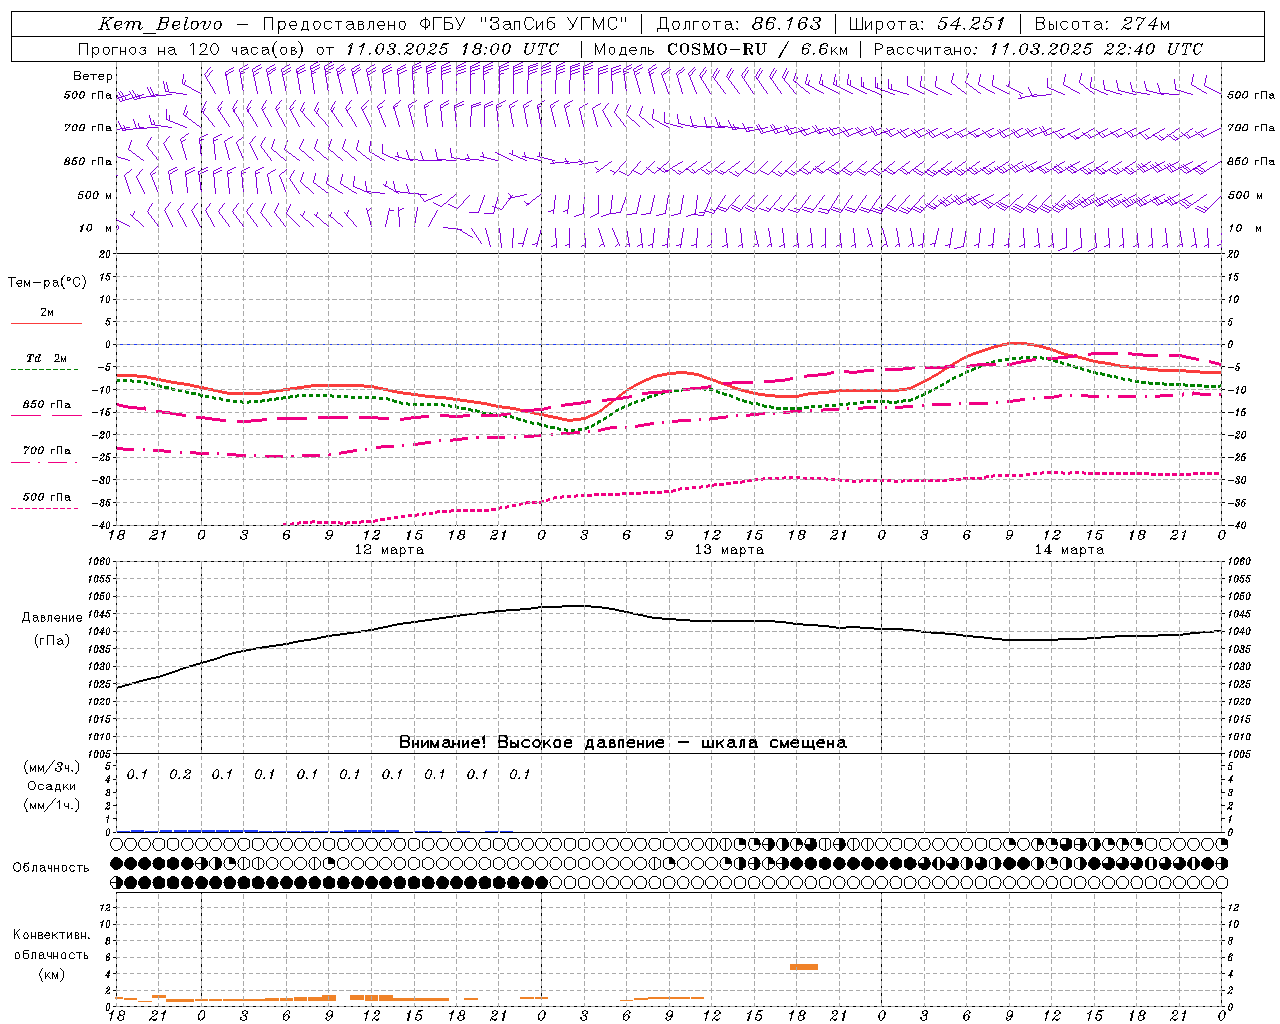Image resolution: width=1280 pixels, height=1024 pixels.
Task: Select the model name COSMO-RU / 6.6км
Action: [x=758, y=49]
